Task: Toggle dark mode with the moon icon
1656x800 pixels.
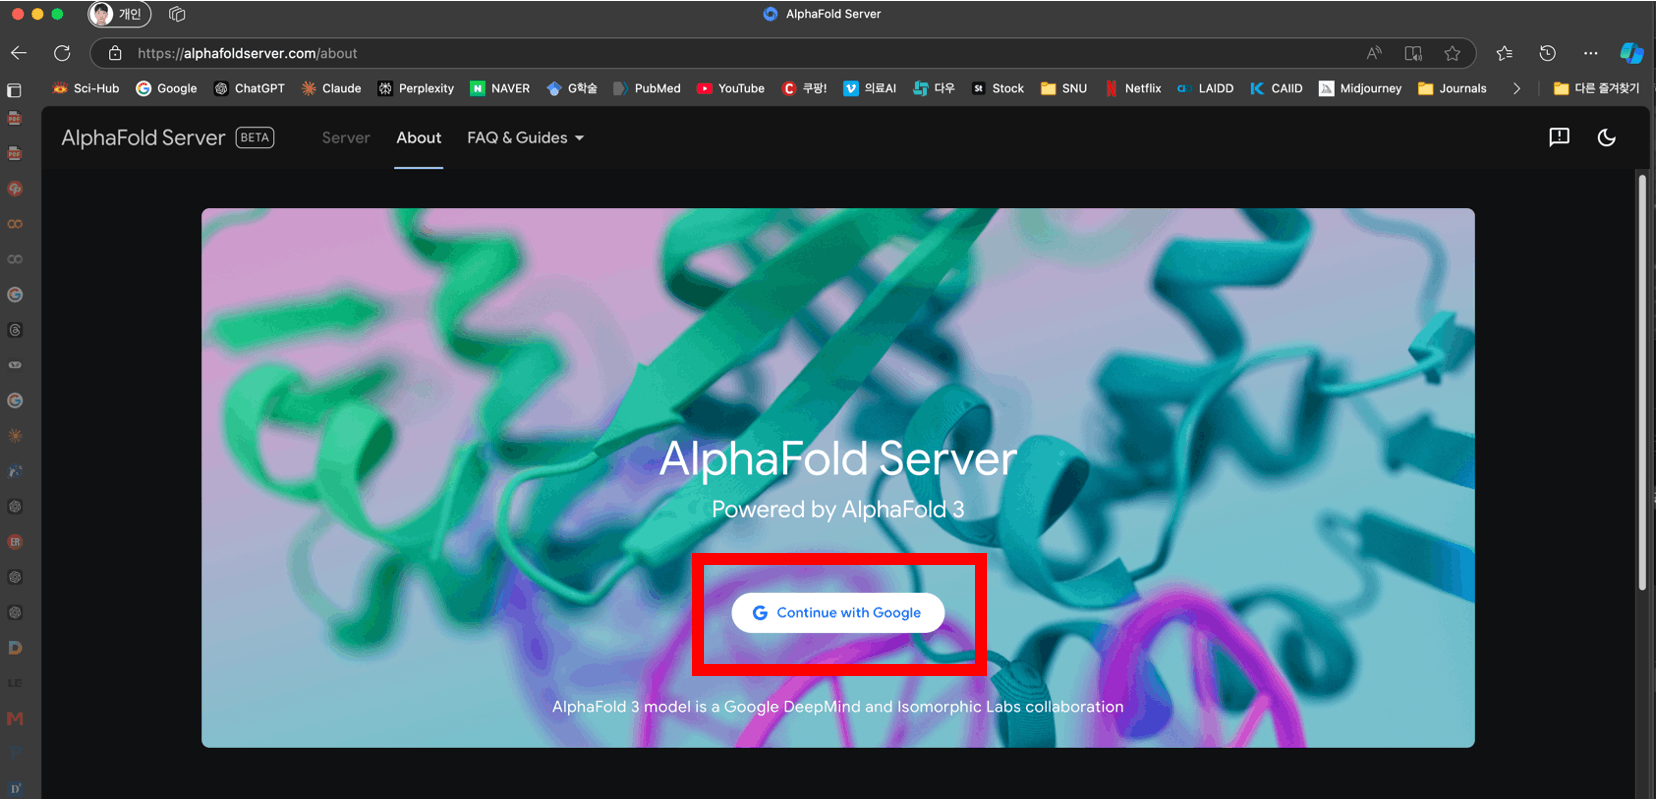Action: point(1607,138)
